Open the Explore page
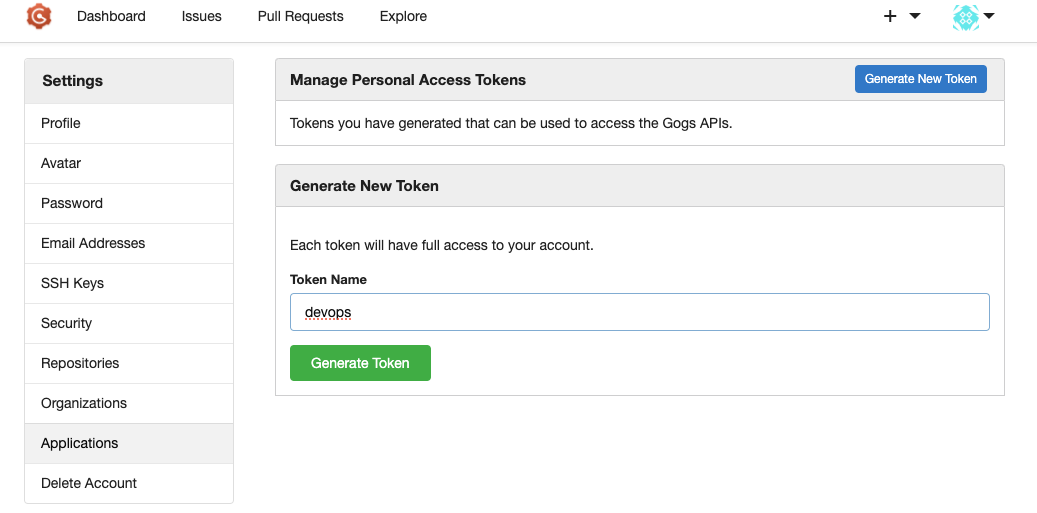 click(x=403, y=16)
